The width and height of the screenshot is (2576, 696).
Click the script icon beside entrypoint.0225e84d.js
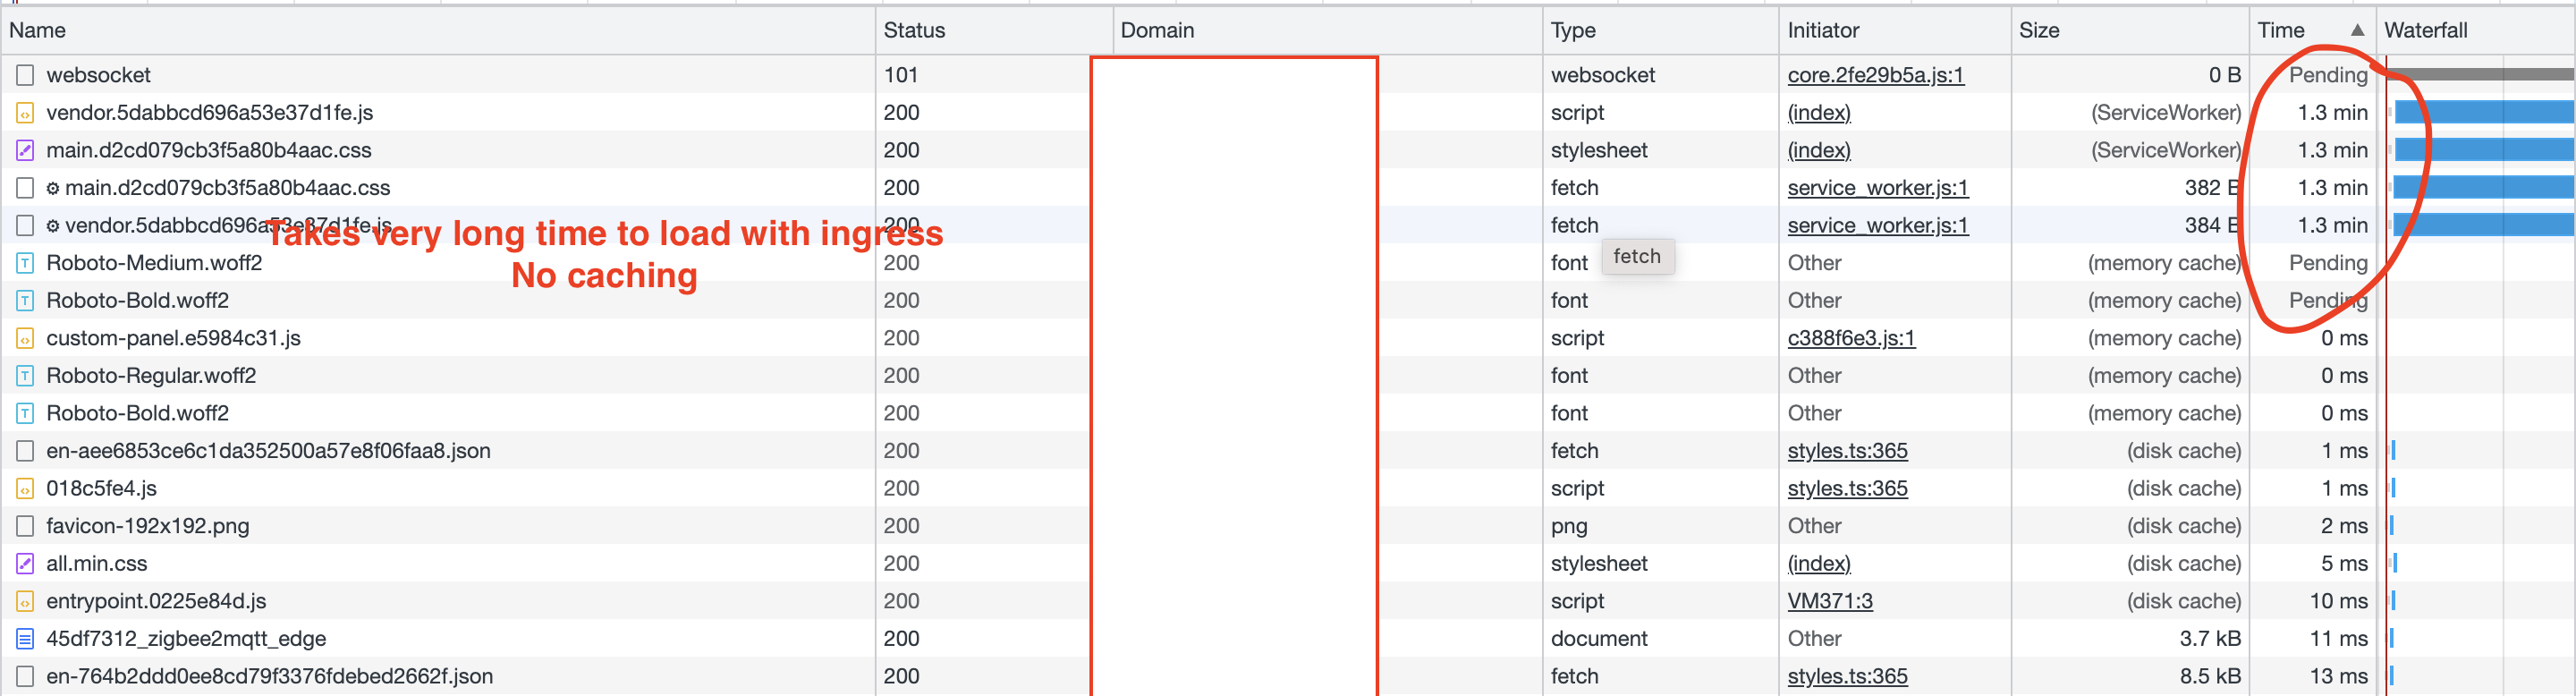25,601
